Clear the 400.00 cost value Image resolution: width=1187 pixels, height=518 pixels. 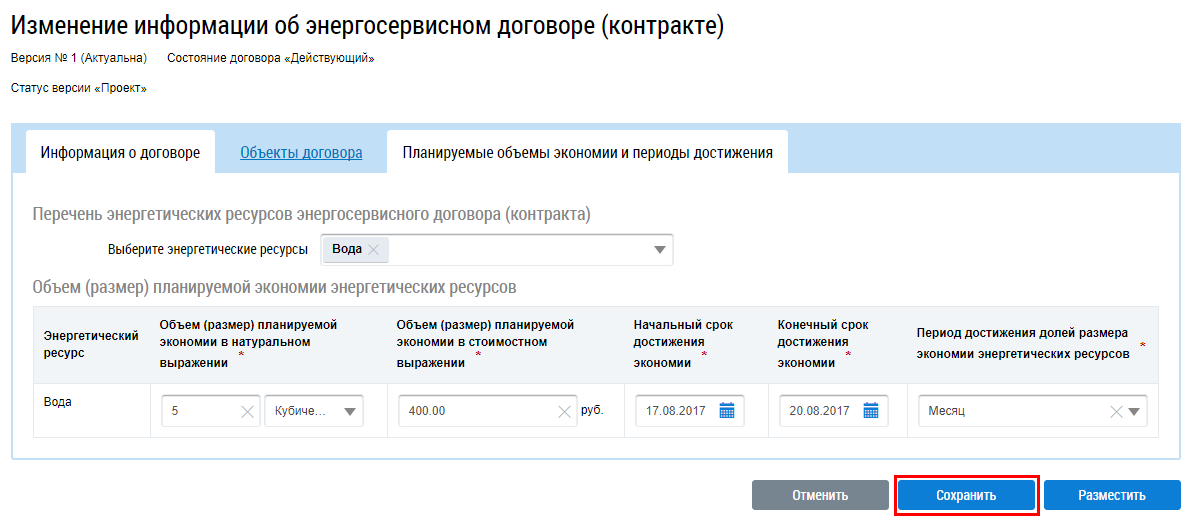[564, 411]
